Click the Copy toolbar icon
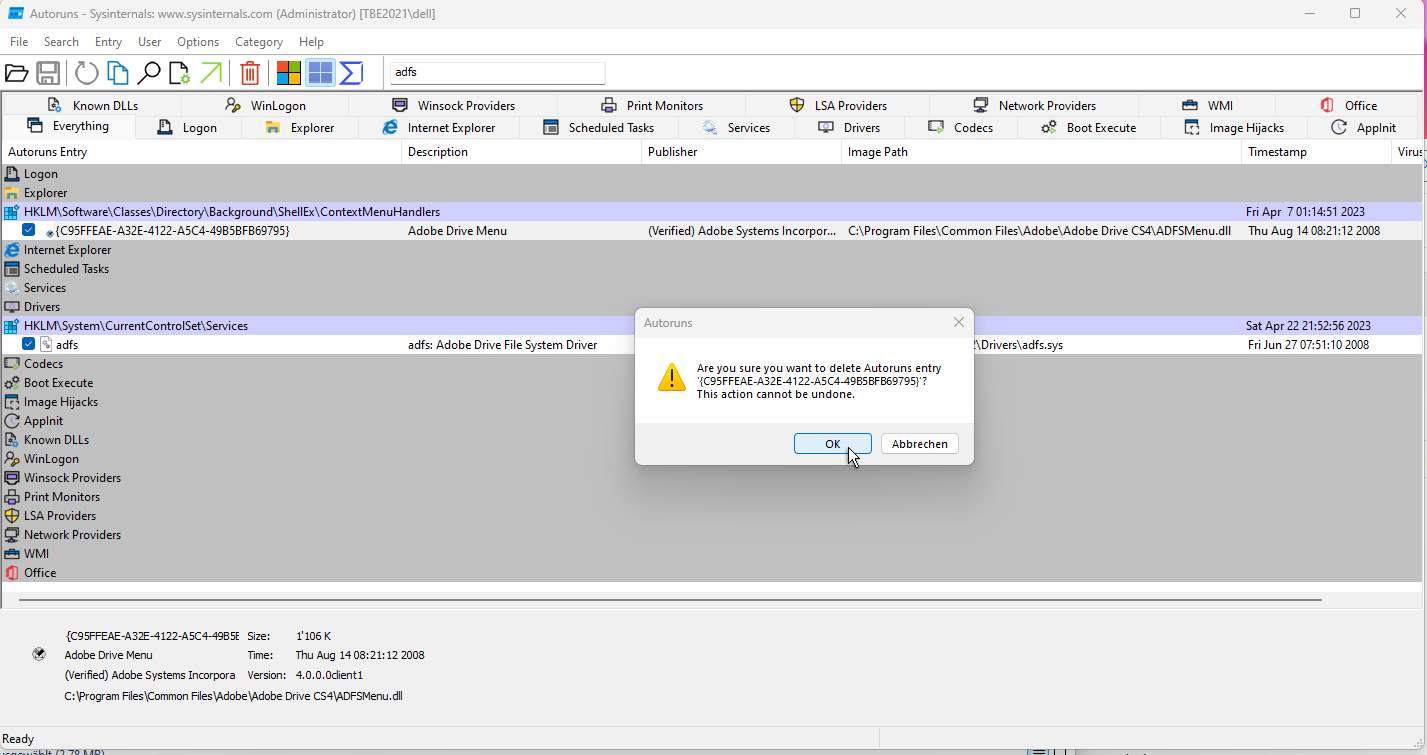The width and height of the screenshot is (1427, 755). click(x=118, y=73)
